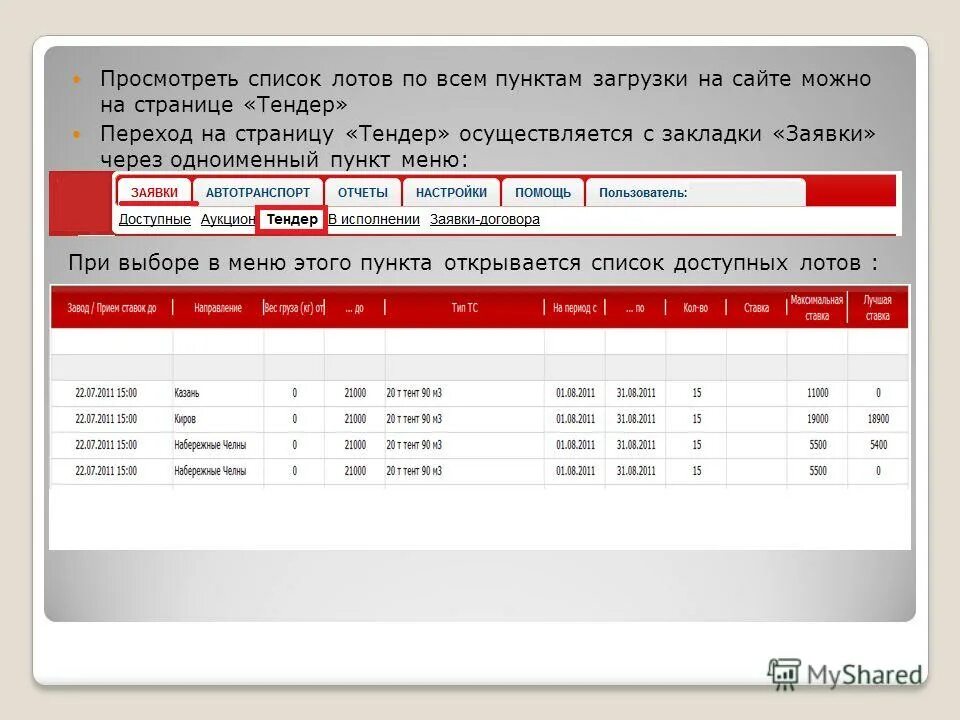Click the Тип ТС column header
Image resolution: width=960 pixels, height=720 pixels.
[466, 308]
